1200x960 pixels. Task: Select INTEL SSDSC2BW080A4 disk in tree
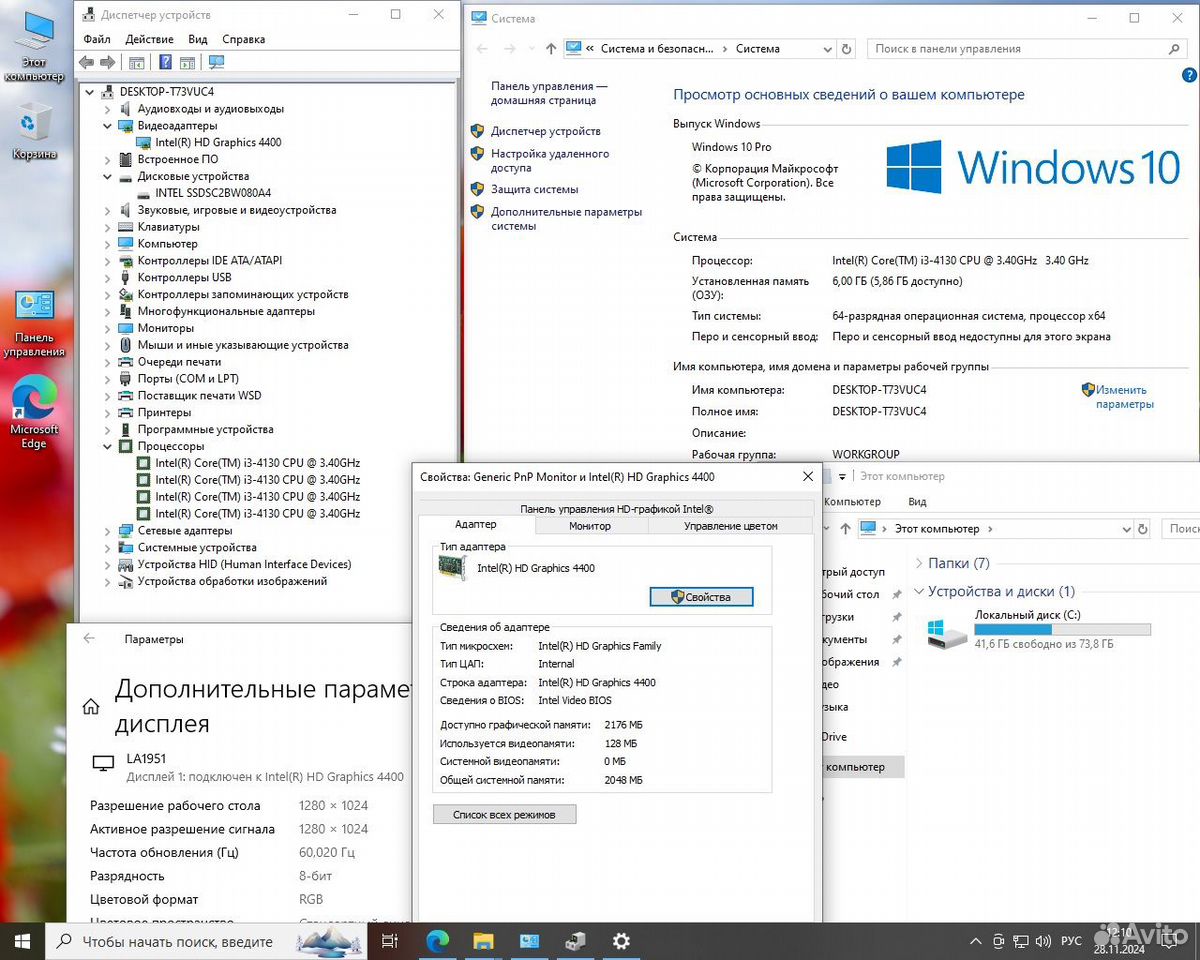[213, 193]
